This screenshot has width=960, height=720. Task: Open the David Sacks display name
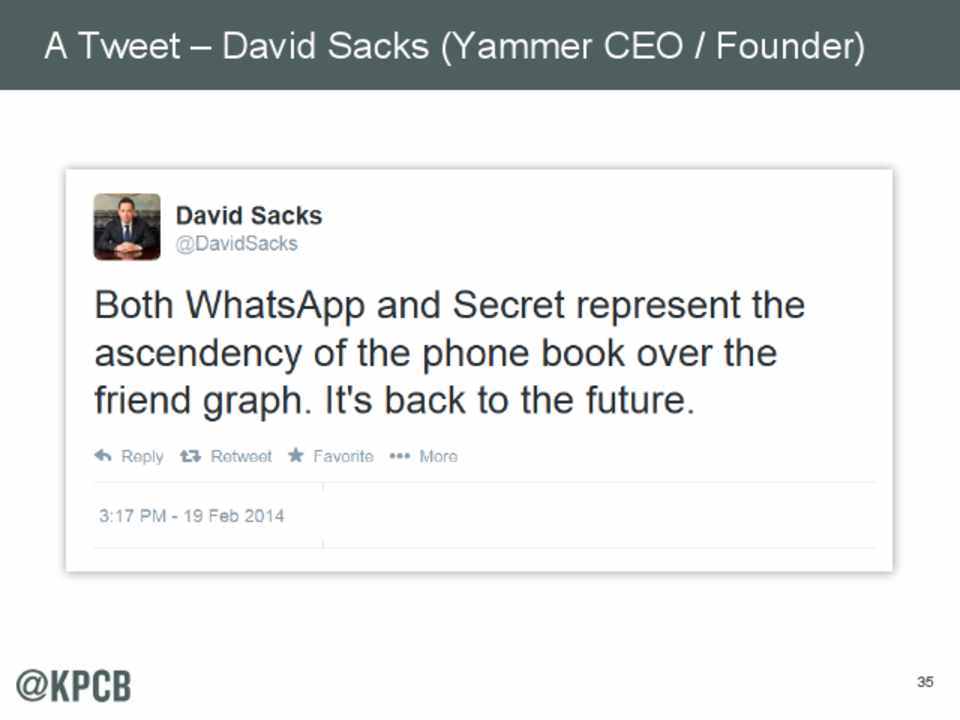249,215
